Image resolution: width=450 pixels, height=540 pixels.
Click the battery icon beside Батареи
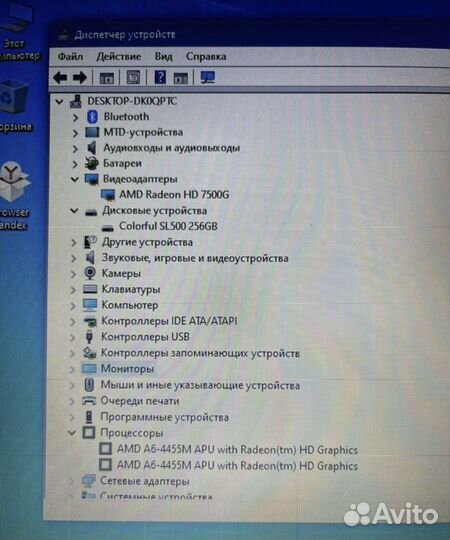click(x=92, y=163)
